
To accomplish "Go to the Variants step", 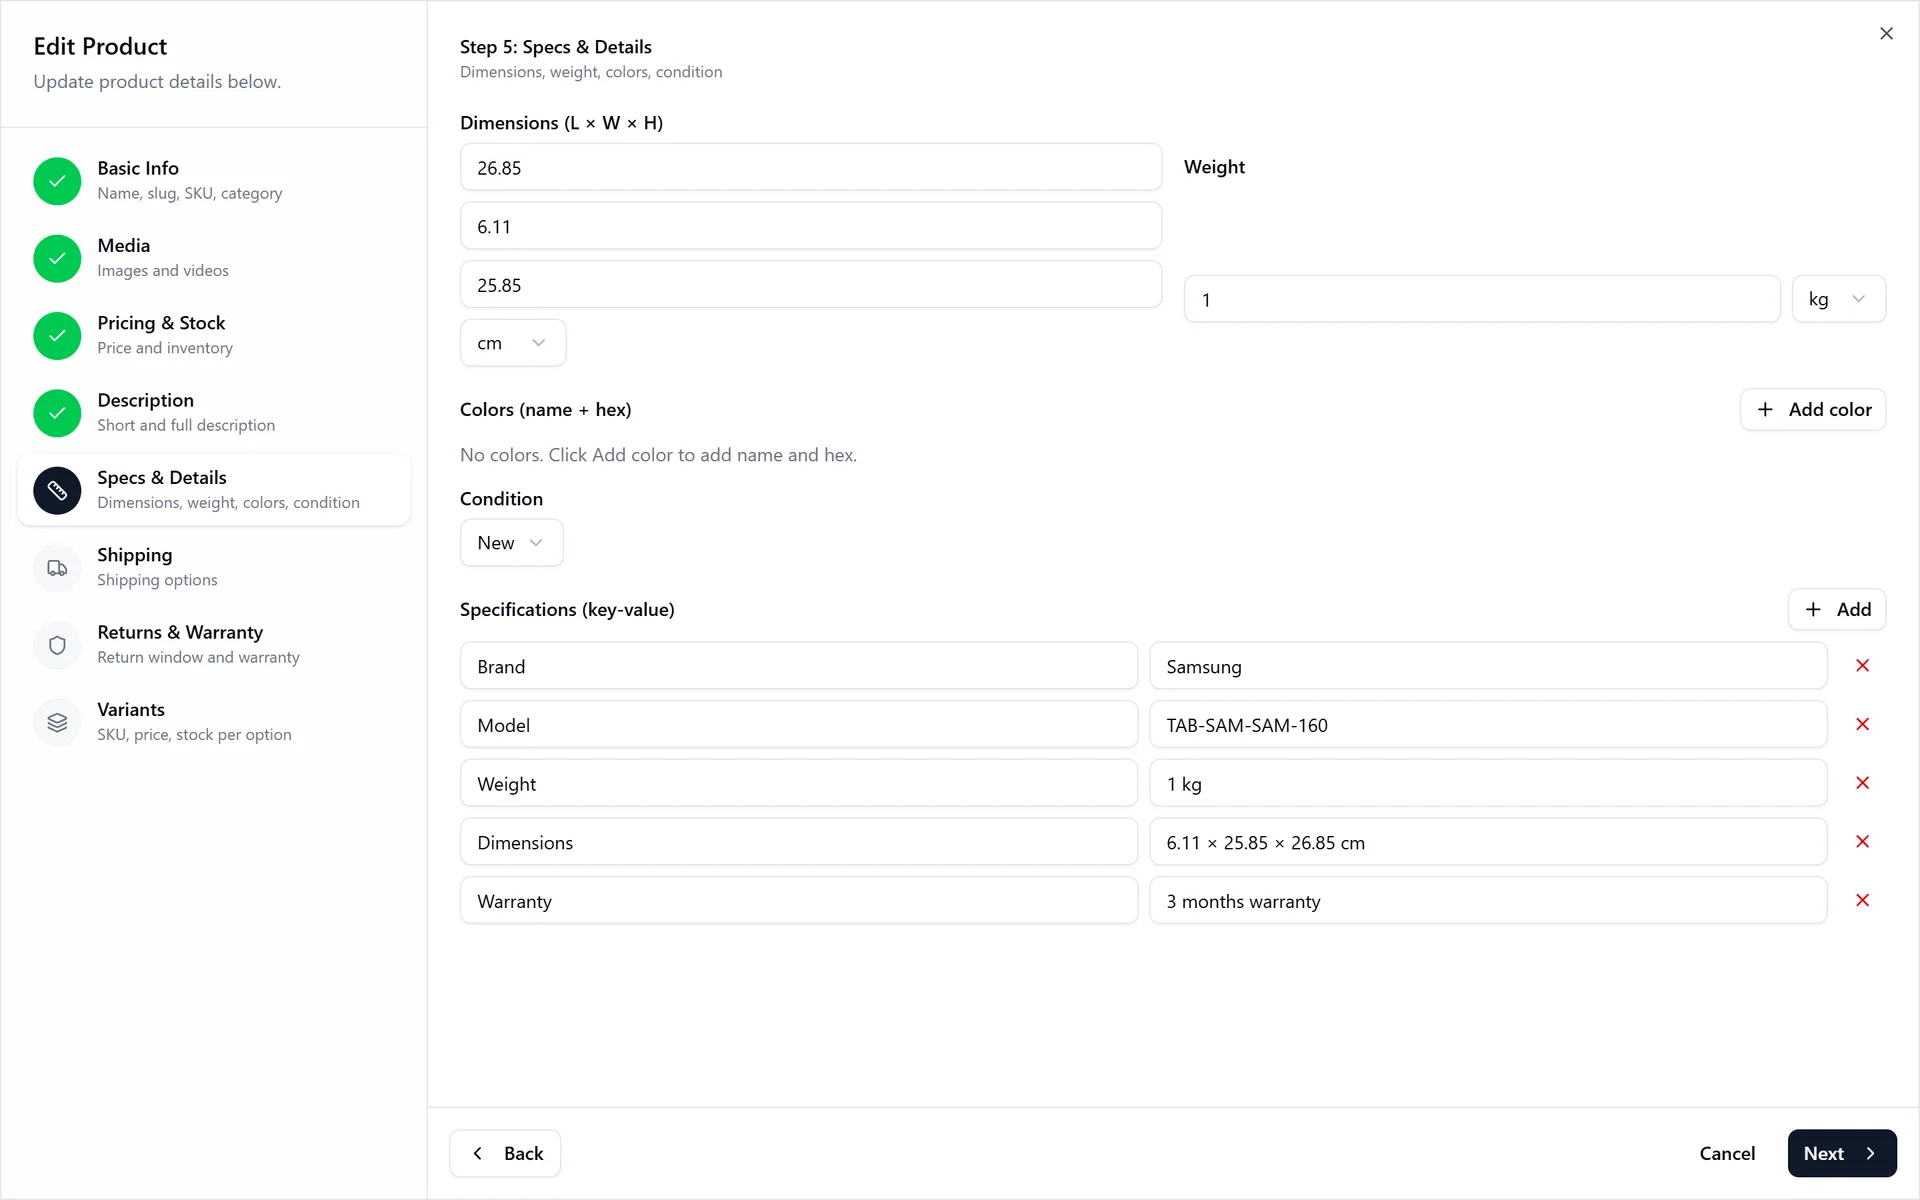I will [214, 722].
